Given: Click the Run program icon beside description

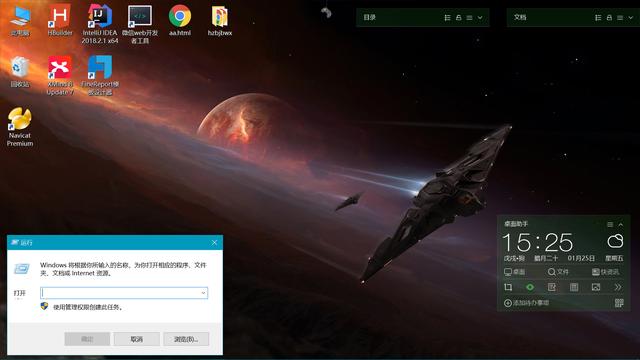Looking at the screenshot, I should coord(22,269).
